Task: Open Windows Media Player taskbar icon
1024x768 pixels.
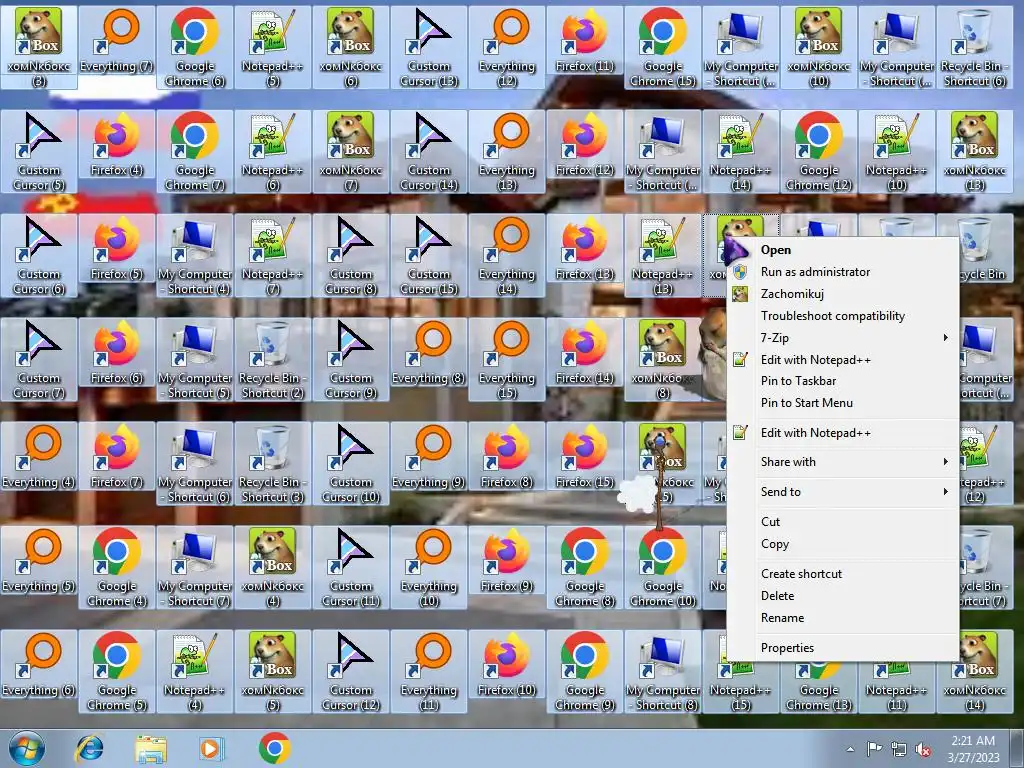Action: point(212,748)
